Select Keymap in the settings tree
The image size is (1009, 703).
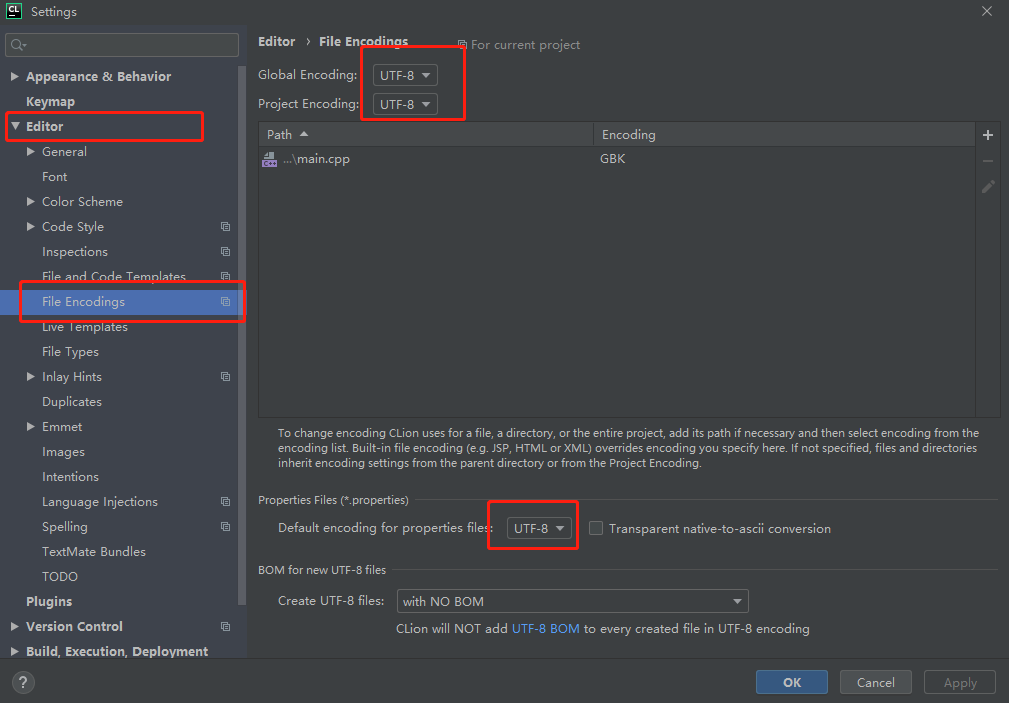click(x=50, y=102)
